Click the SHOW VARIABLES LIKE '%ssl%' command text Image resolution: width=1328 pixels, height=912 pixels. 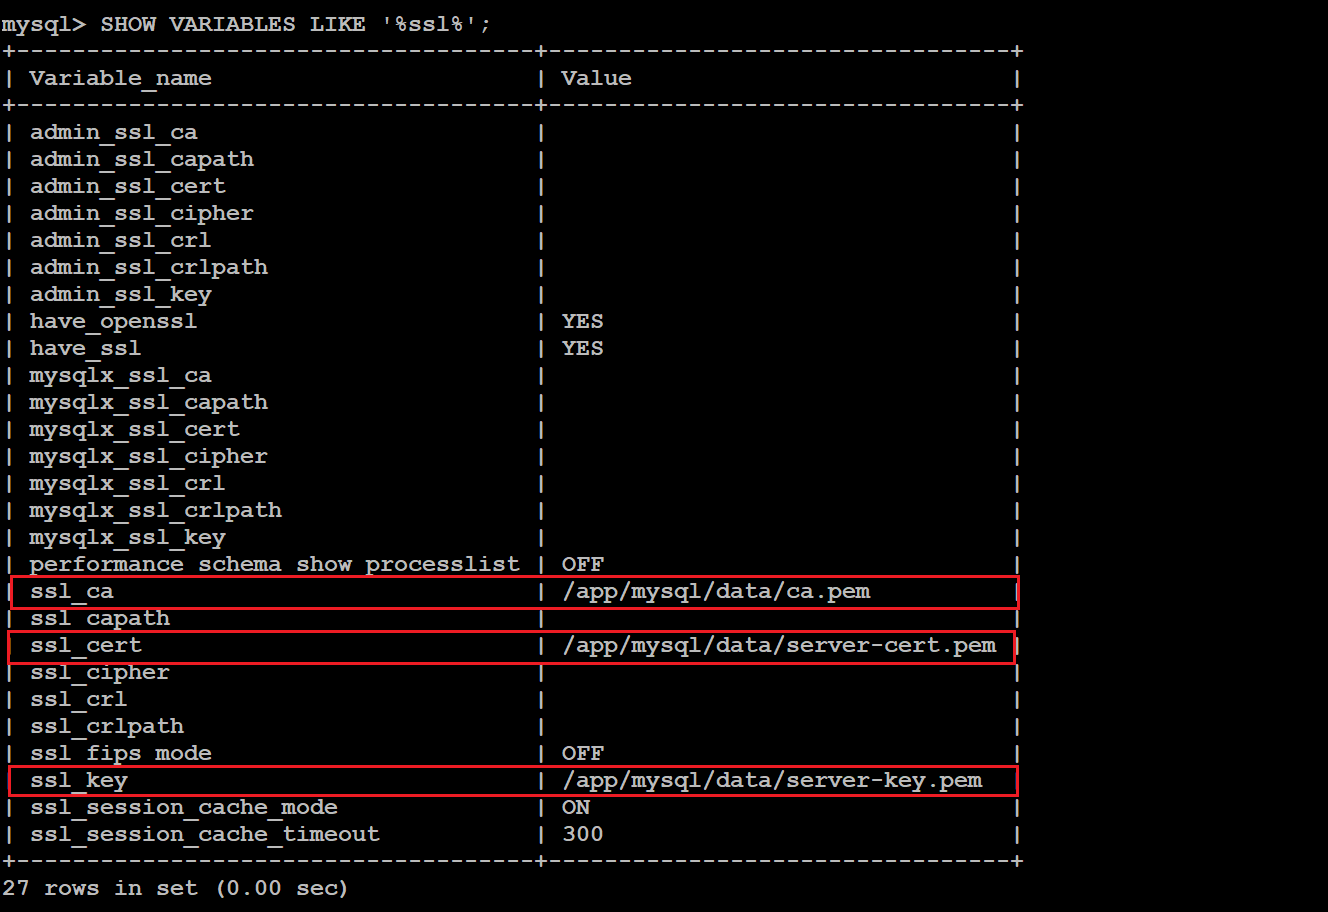pyautogui.click(x=295, y=24)
